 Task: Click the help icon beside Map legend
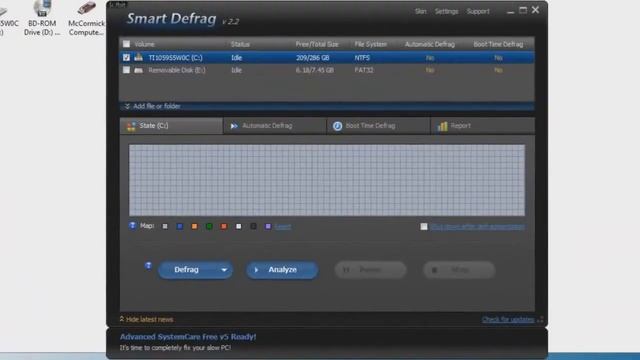pos(133,225)
